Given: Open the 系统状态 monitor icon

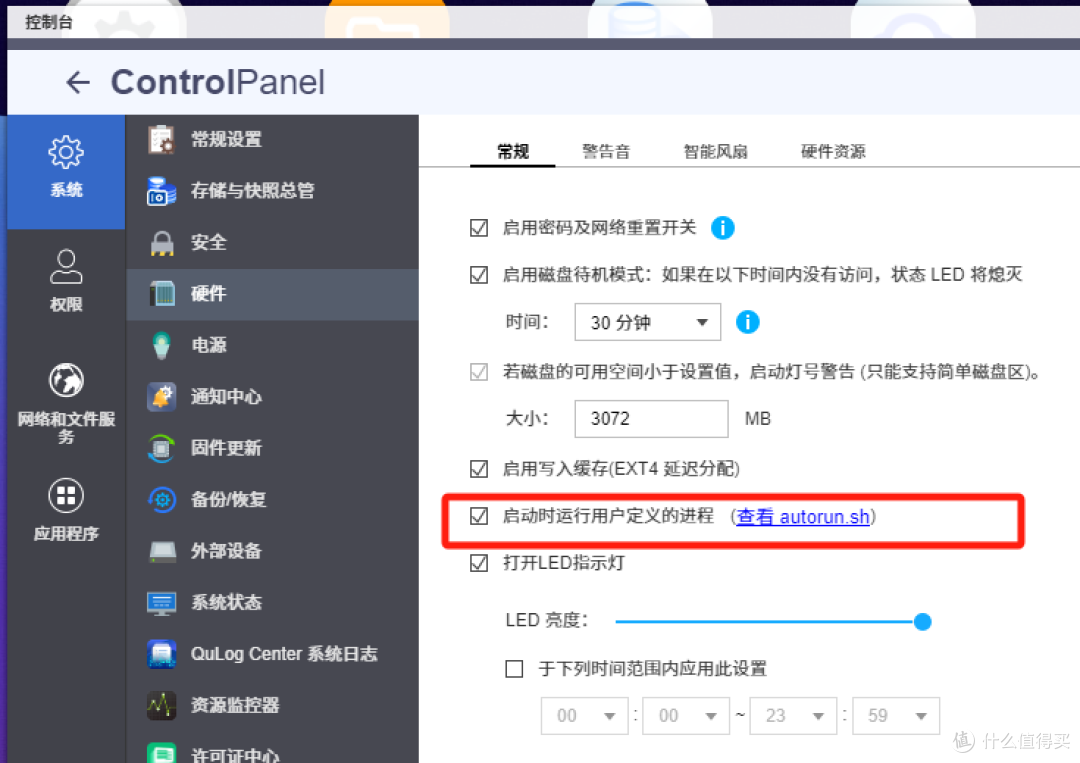Looking at the screenshot, I should coord(162,603).
